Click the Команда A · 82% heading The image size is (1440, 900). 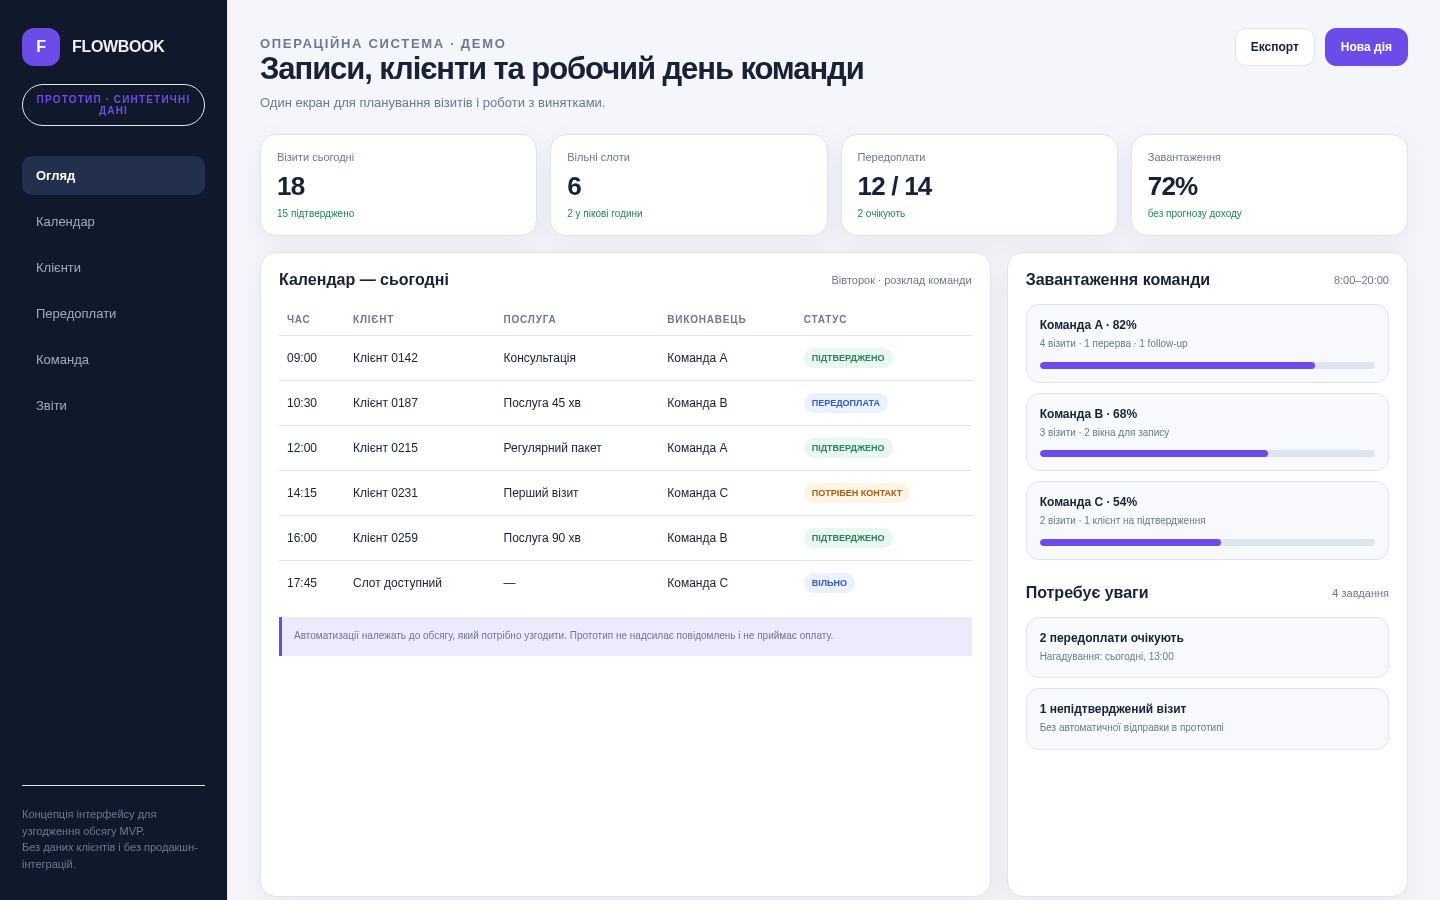tap(1088, 325)
